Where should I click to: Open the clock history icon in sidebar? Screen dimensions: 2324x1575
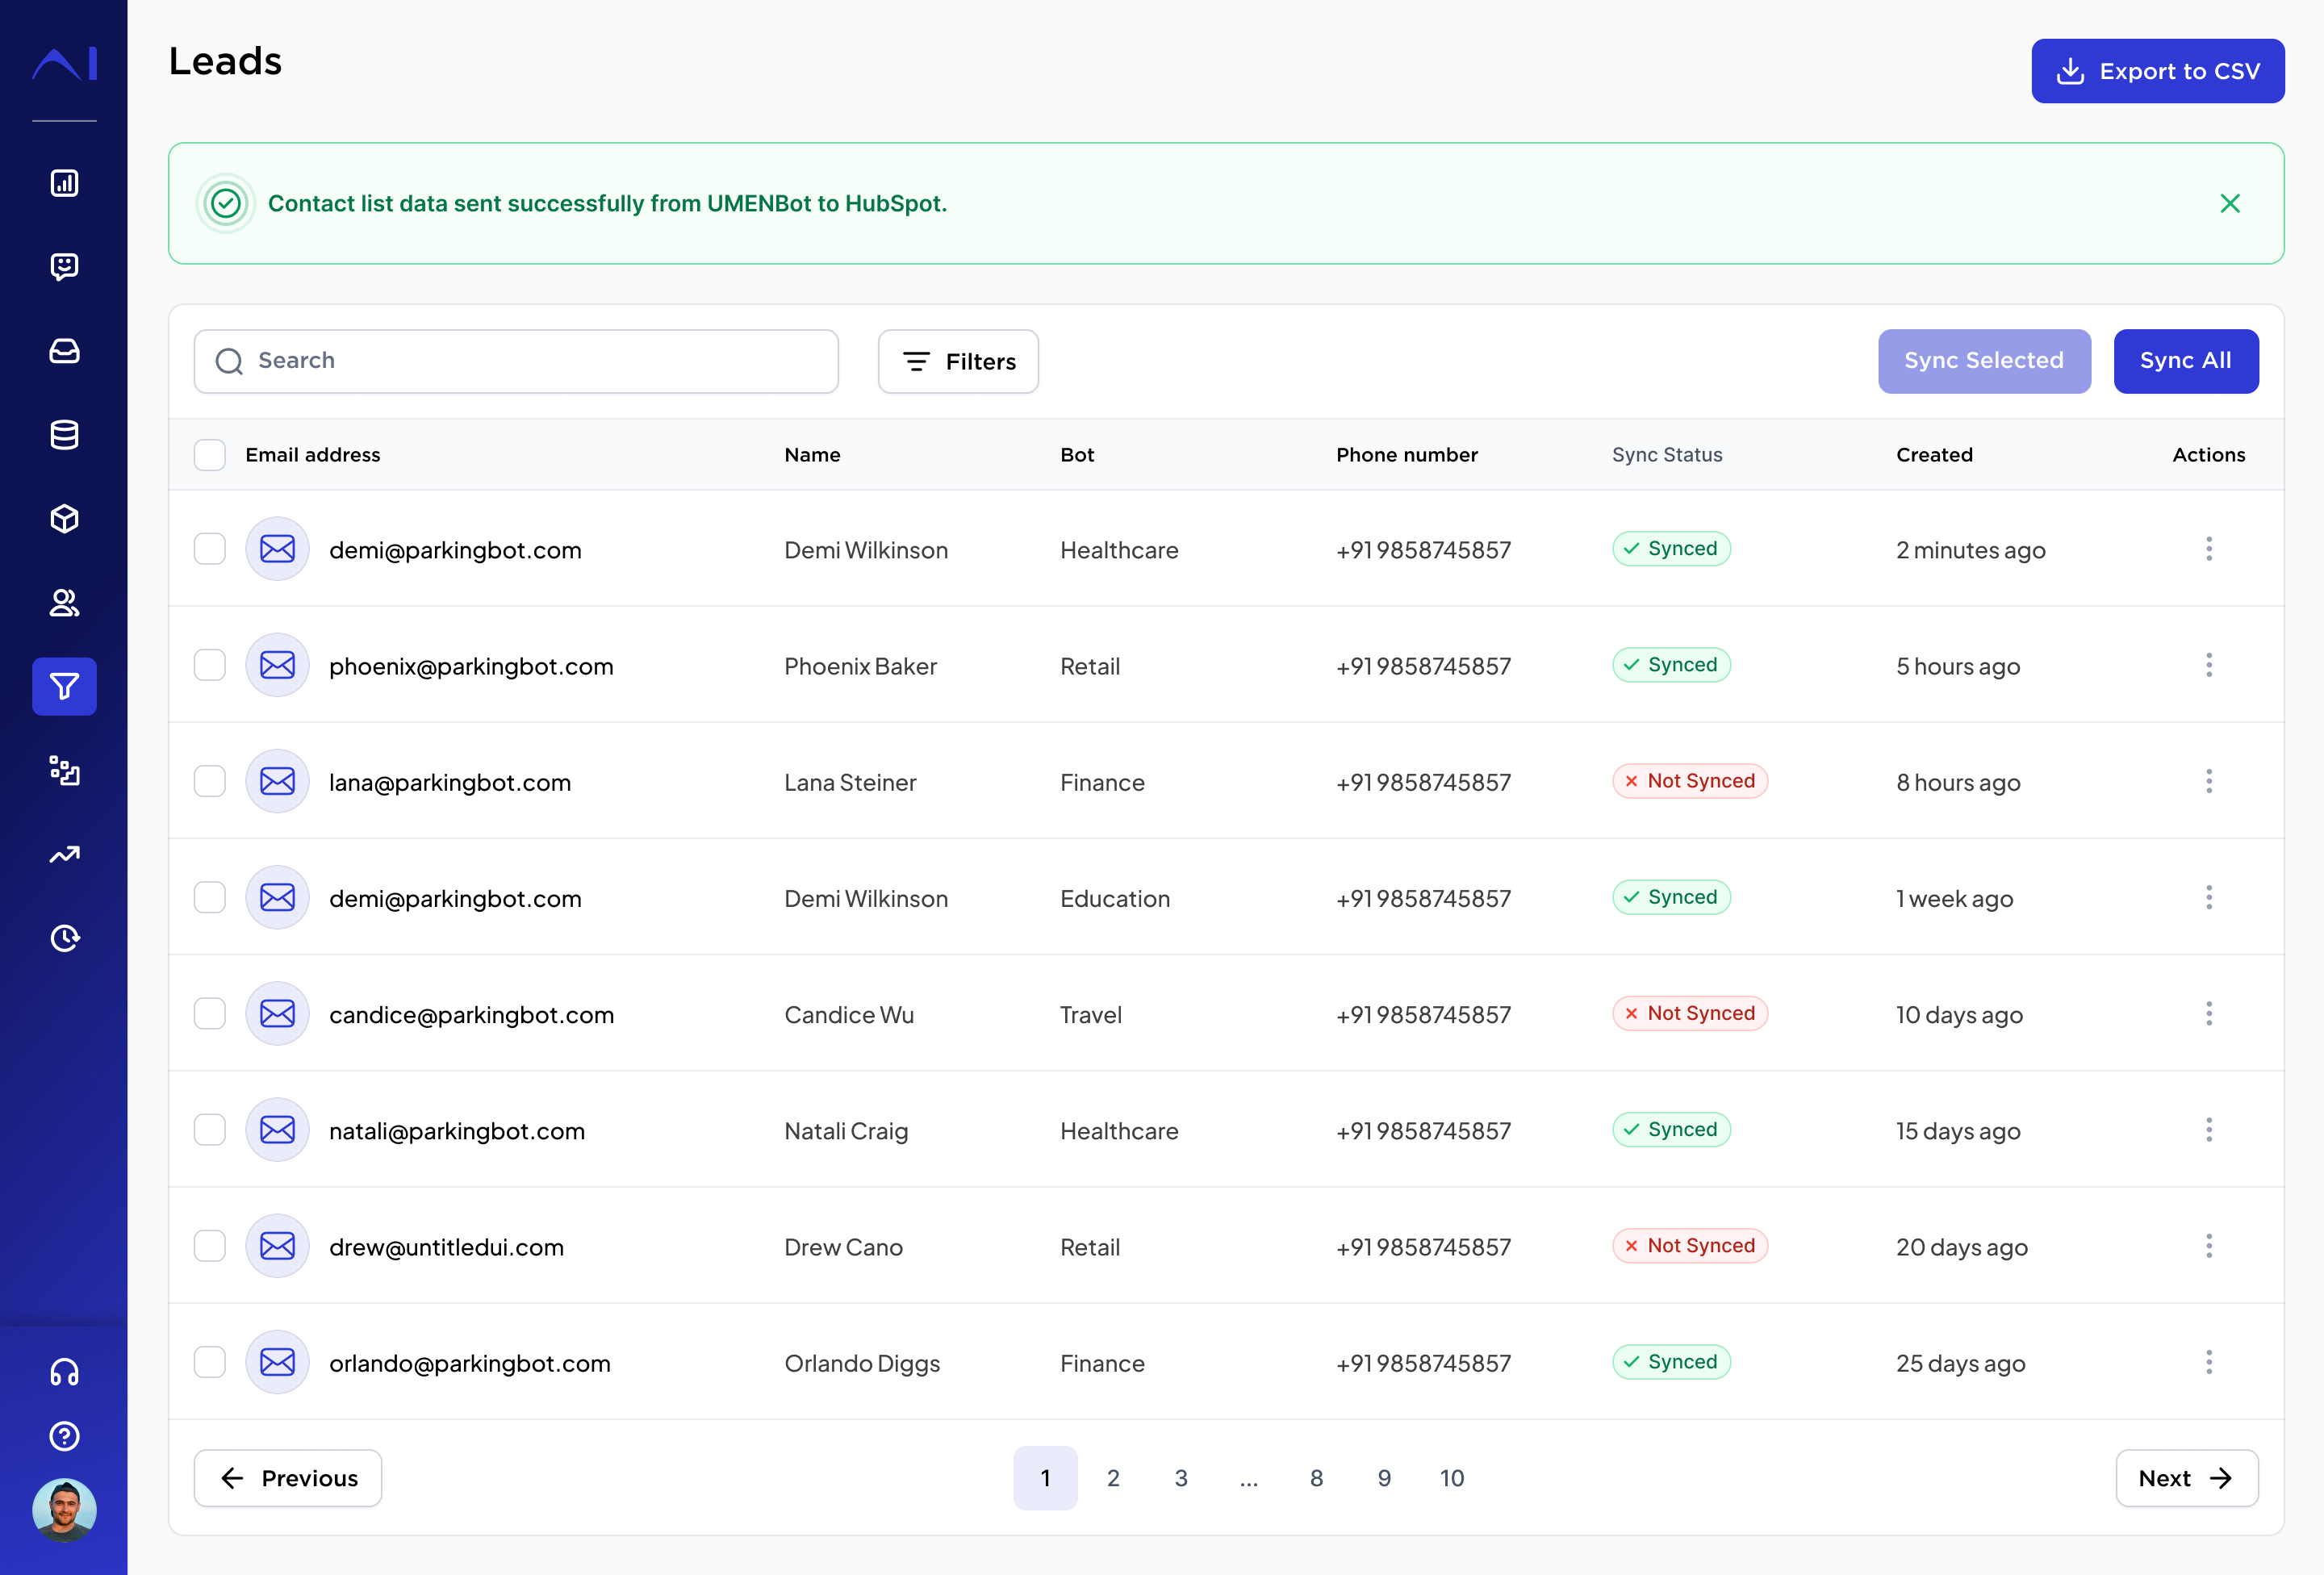tap(64, 938)
